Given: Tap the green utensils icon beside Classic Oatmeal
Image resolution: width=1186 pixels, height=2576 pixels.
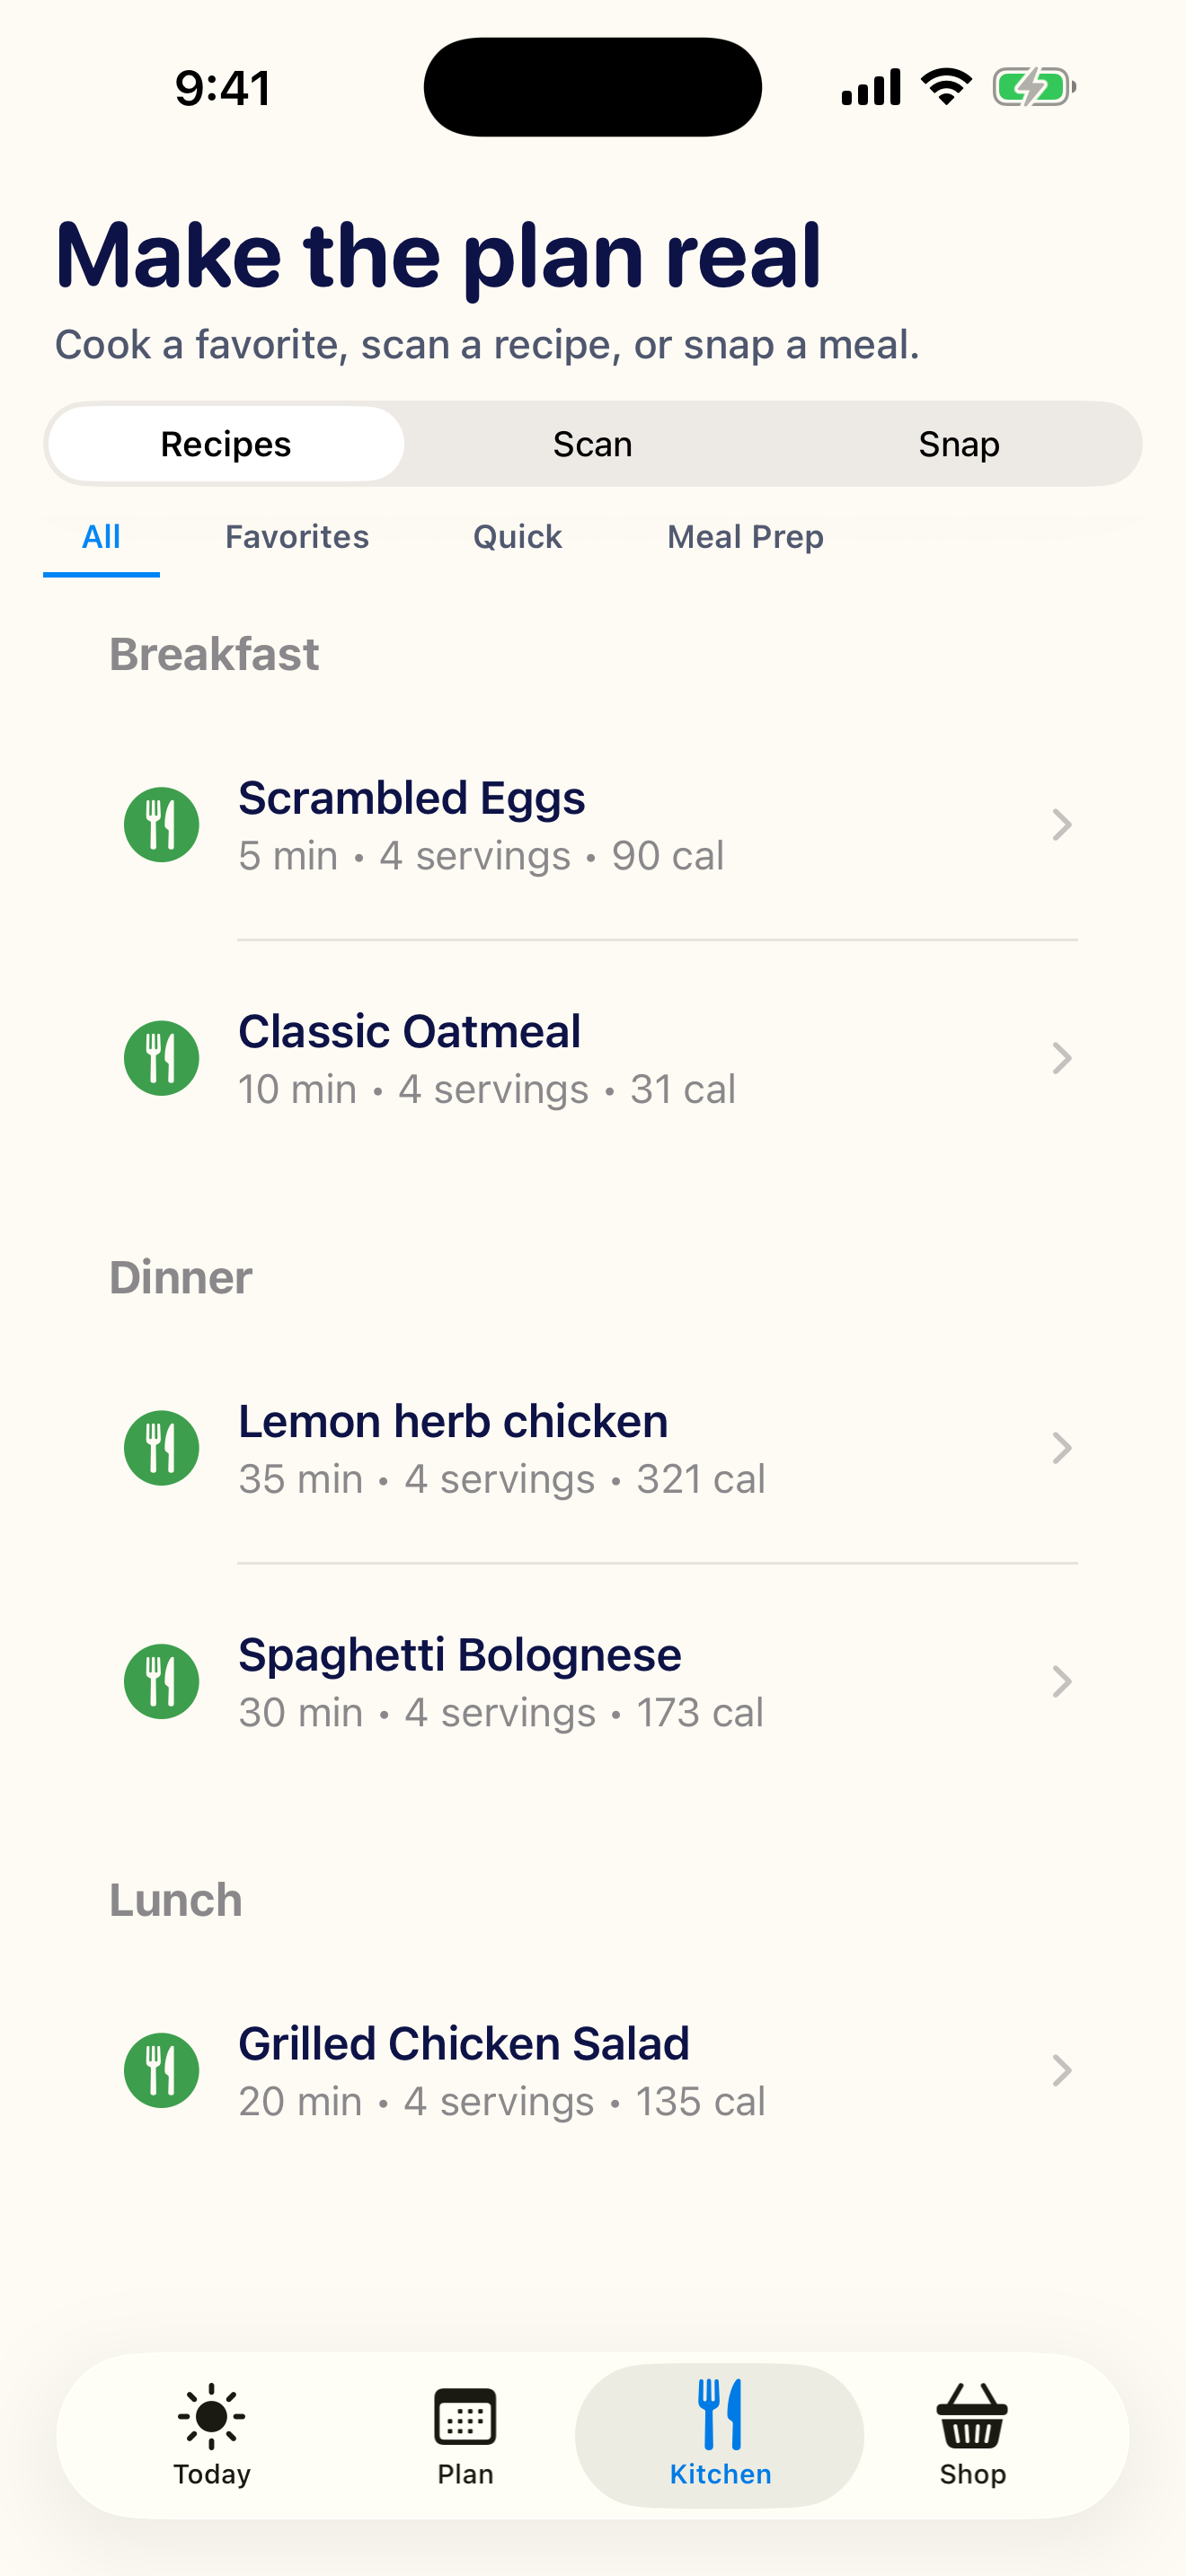Looking at the screenshot, I should point(161,1058).
